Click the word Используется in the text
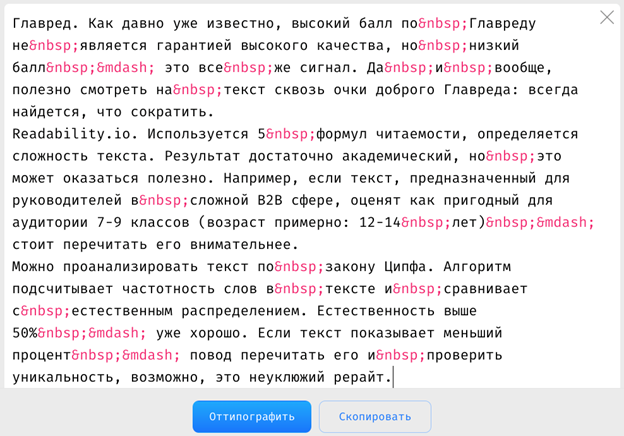 198,134
